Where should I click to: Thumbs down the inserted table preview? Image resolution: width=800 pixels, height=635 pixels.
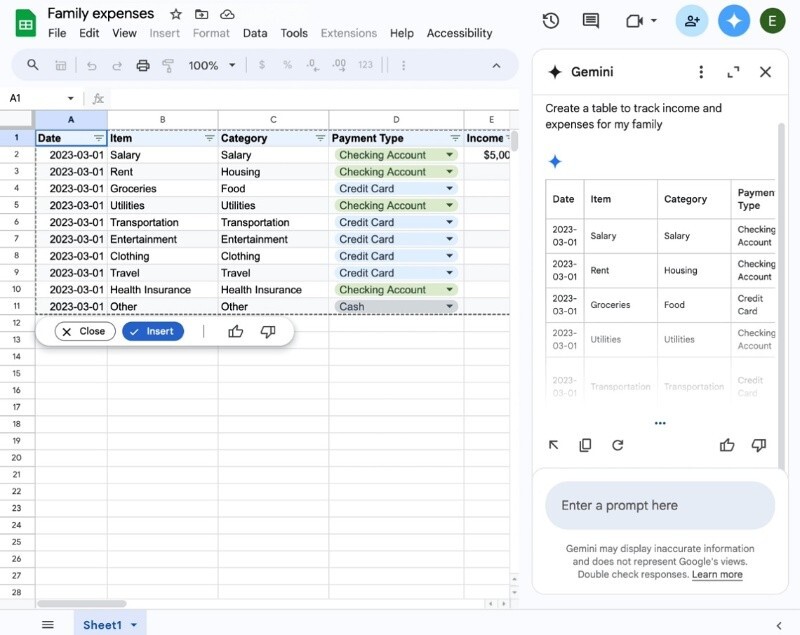tap(268, 331)
